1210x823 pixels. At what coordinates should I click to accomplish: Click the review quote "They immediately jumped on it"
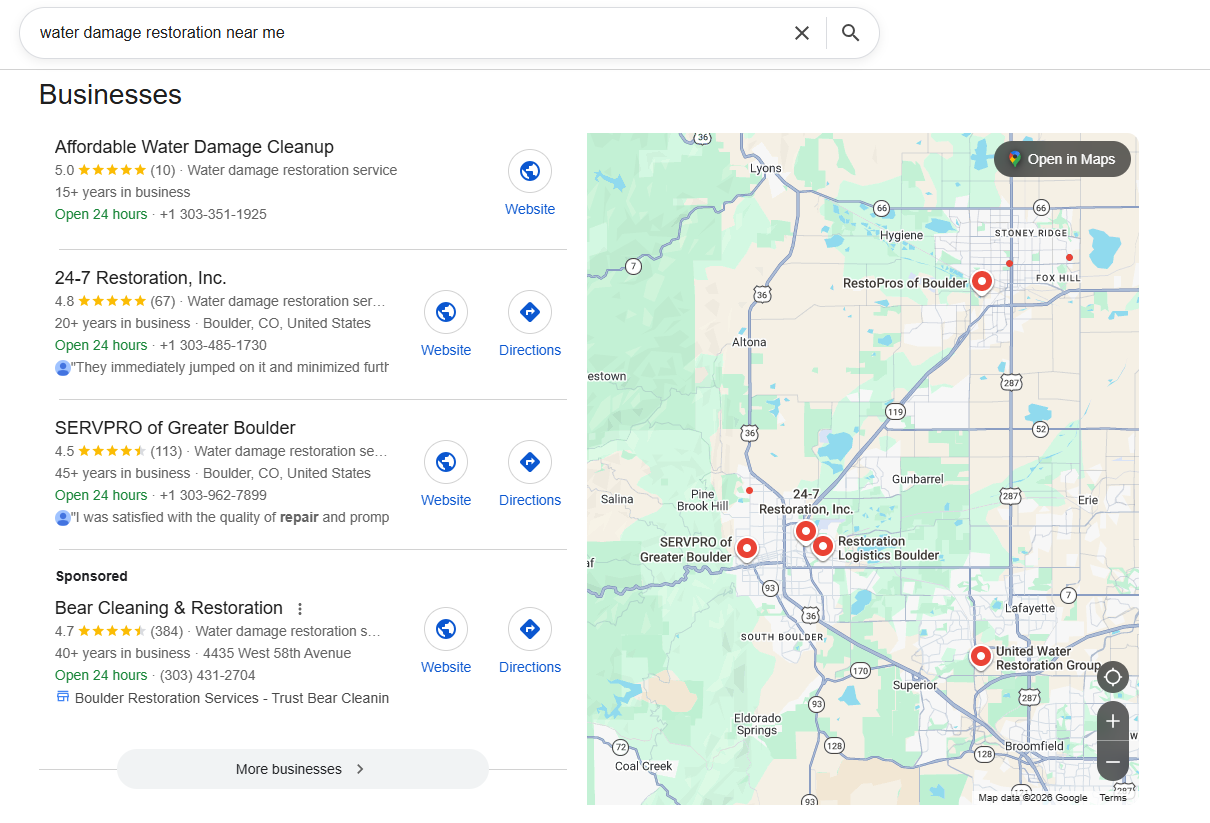click(230, 367)
